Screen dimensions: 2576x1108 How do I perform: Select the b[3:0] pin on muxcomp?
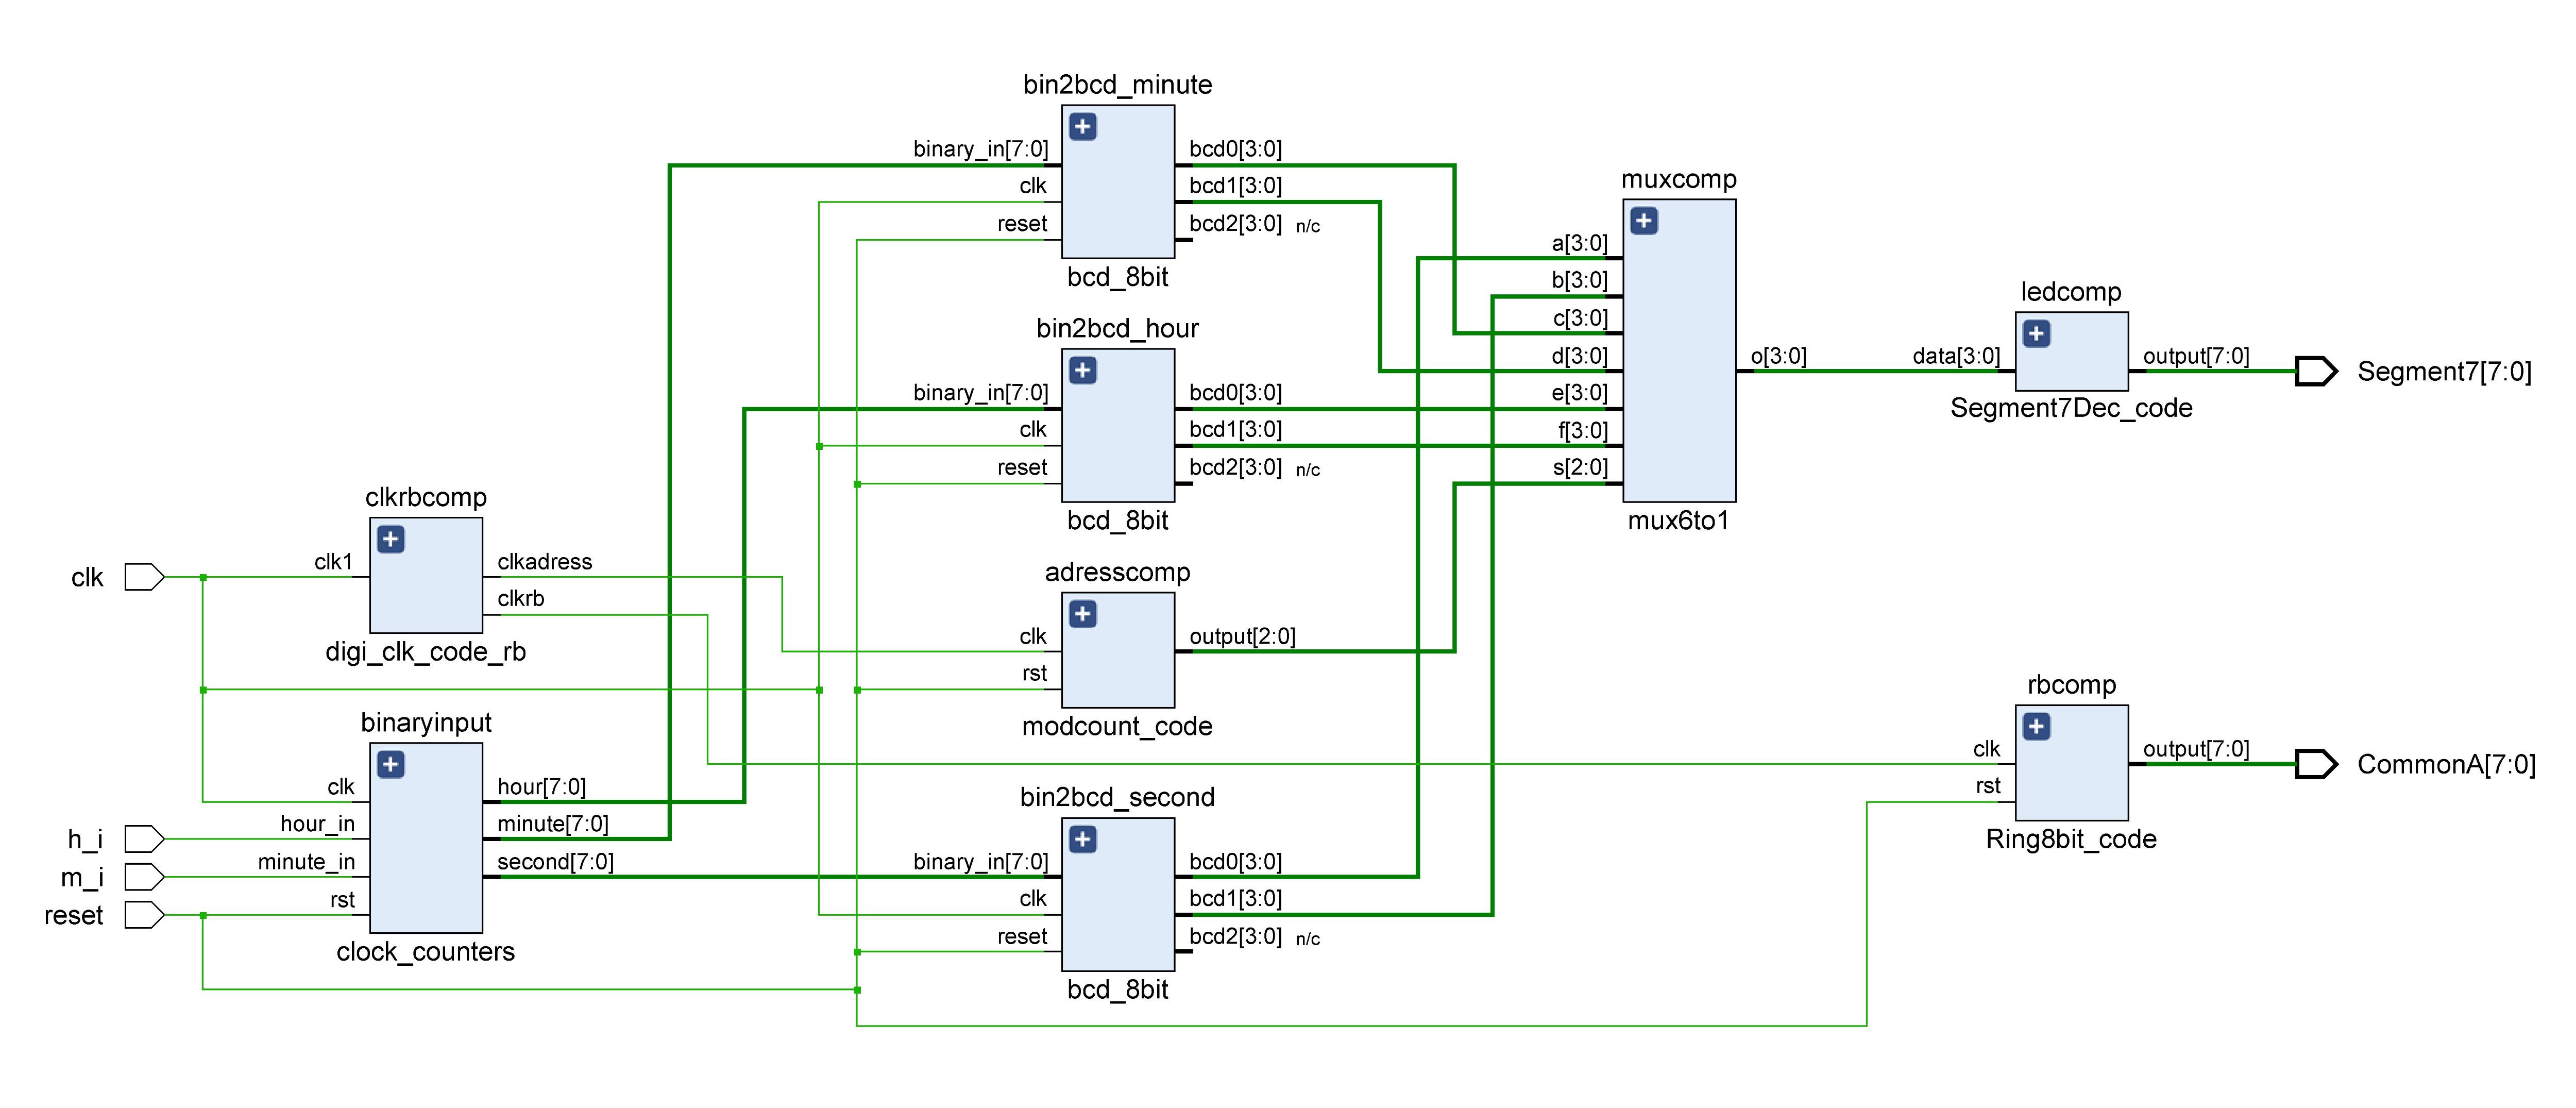click(x=1580, y=280)
